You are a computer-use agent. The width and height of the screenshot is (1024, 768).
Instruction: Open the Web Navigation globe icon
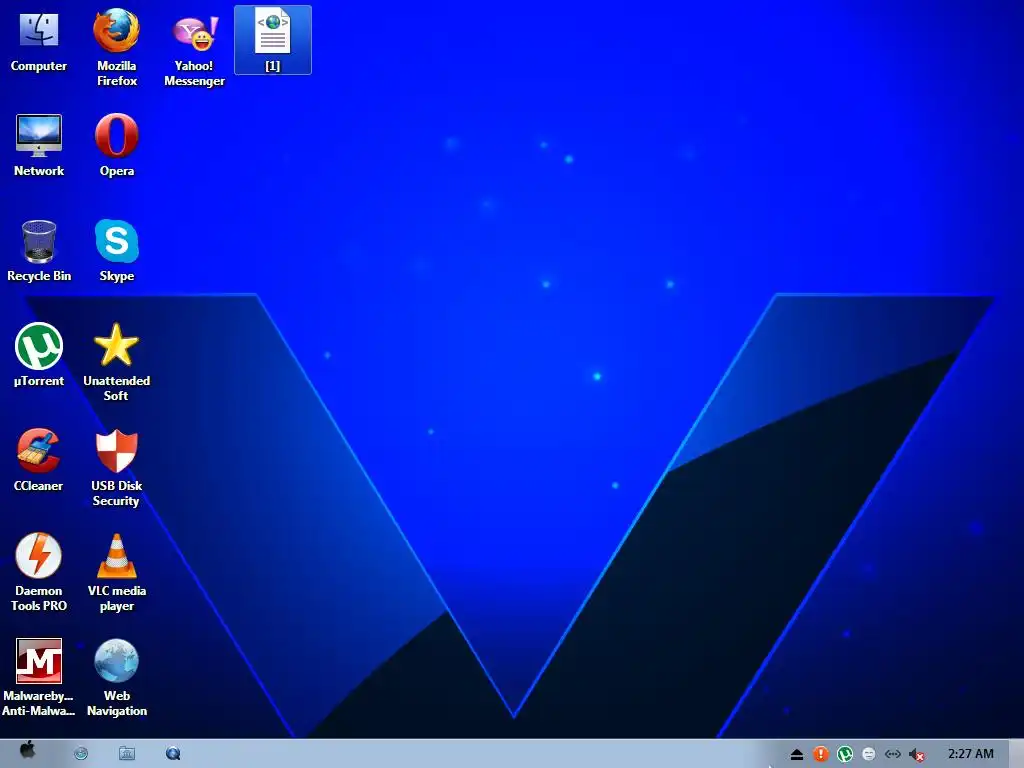(x=116, y=677)
